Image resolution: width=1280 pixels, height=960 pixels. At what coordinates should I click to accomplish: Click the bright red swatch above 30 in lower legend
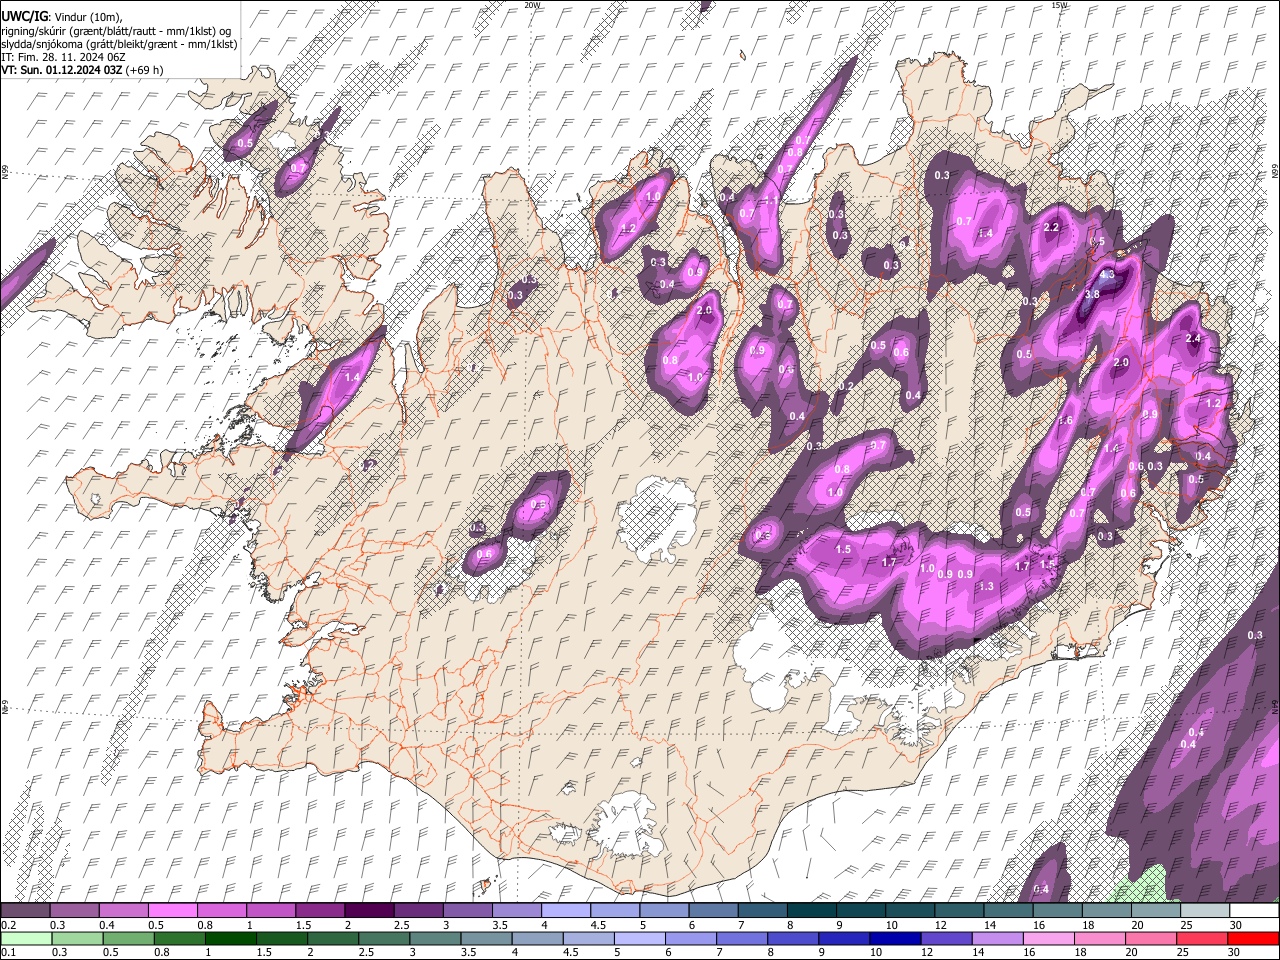(1253, 938)
